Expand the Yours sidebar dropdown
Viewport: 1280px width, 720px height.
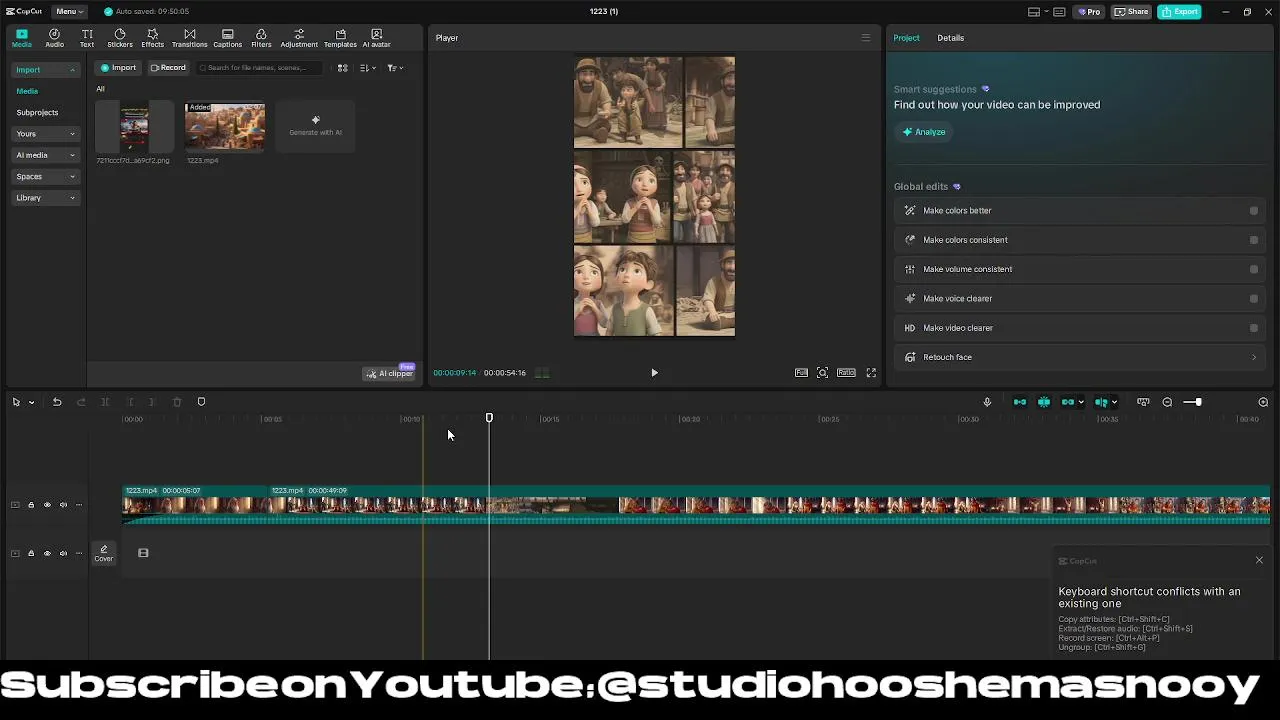click(45, 134)
